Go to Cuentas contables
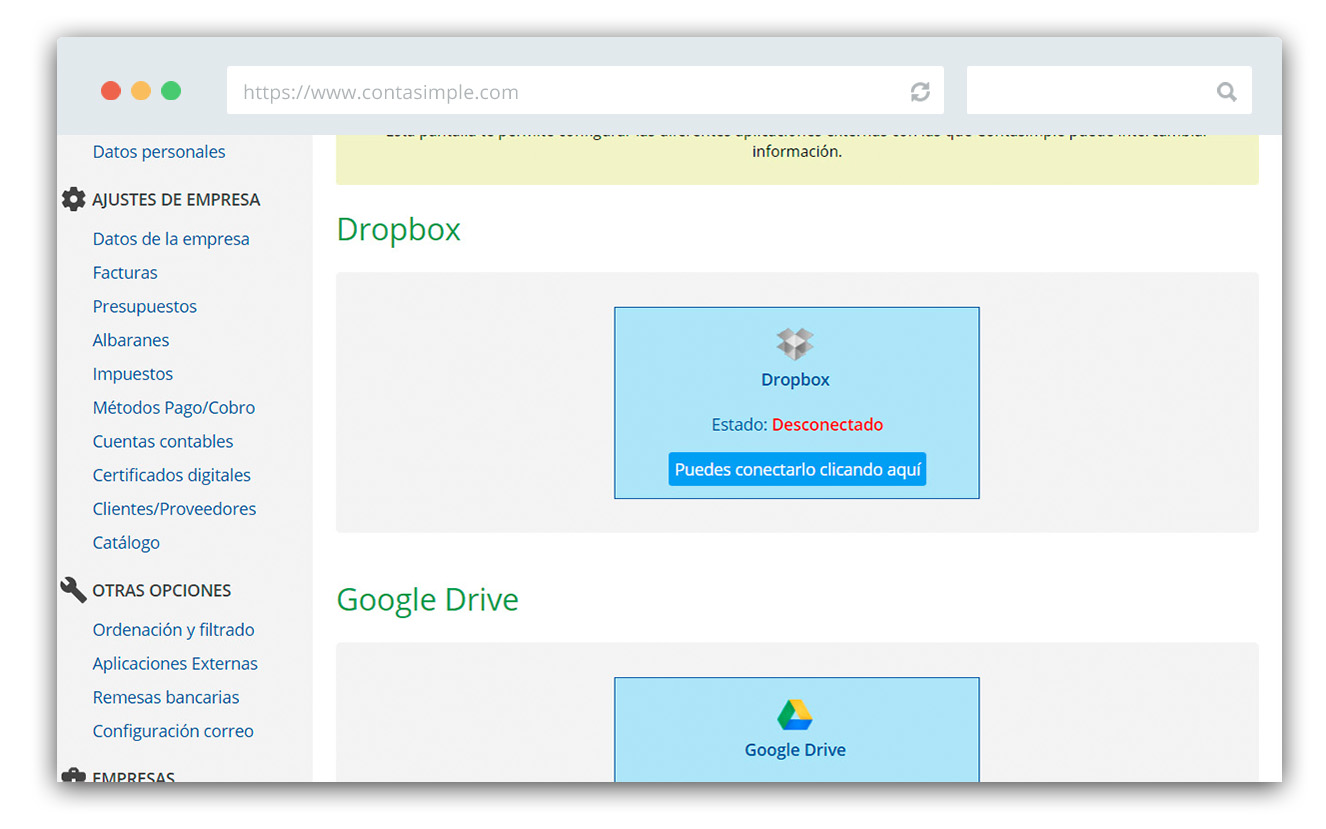Viewport: 1326px width, 829px height. [163, 442]
